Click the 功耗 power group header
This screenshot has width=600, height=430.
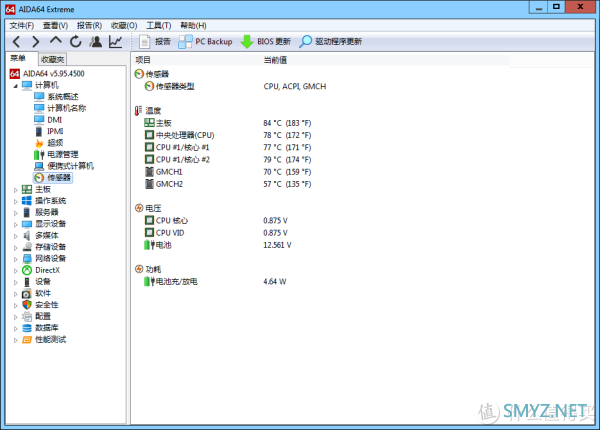(x=148, y=269)
